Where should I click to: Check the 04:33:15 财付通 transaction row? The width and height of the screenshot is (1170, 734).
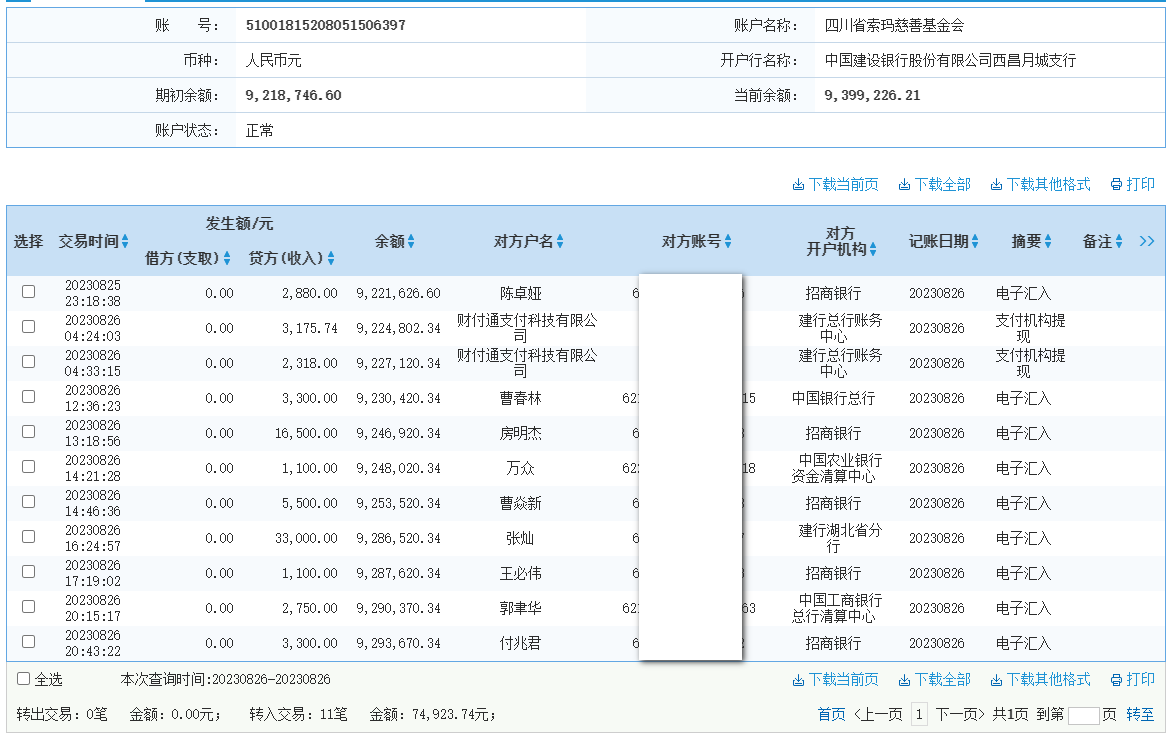click(28, 362)
